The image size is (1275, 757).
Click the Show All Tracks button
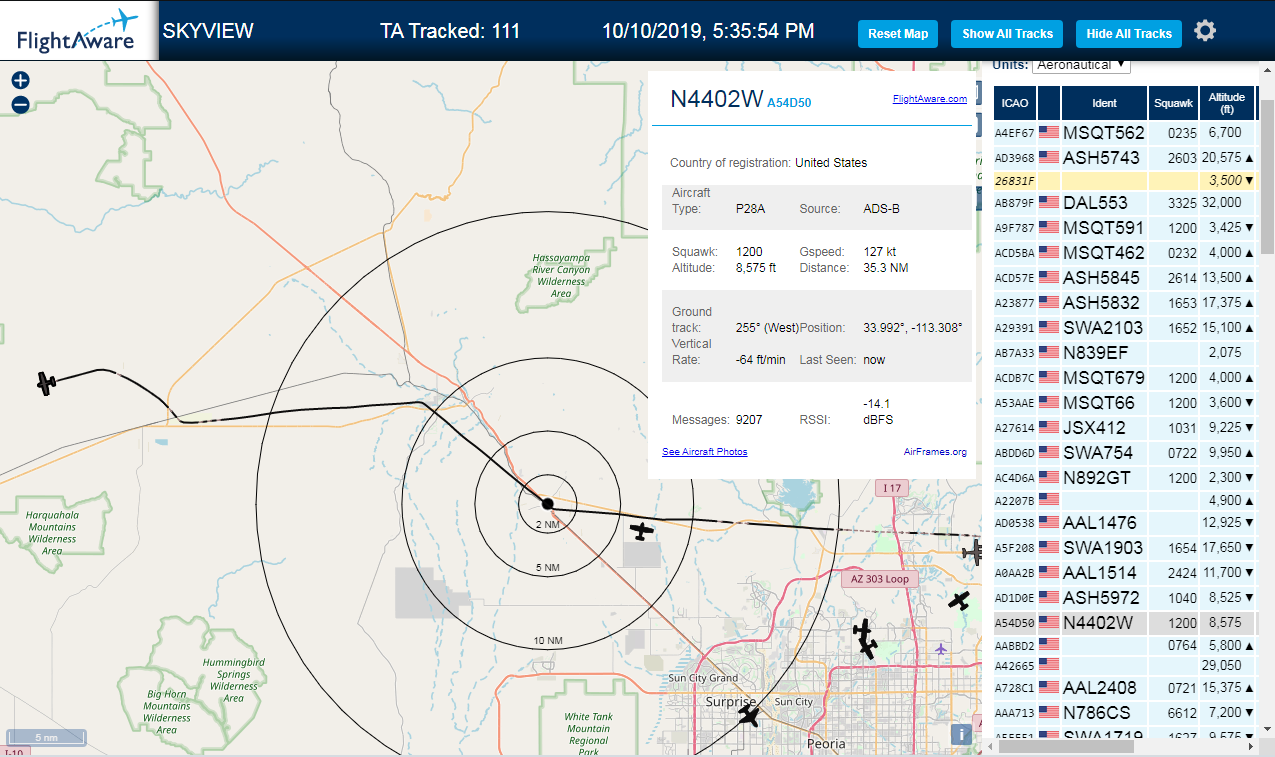pos(1007,34)
